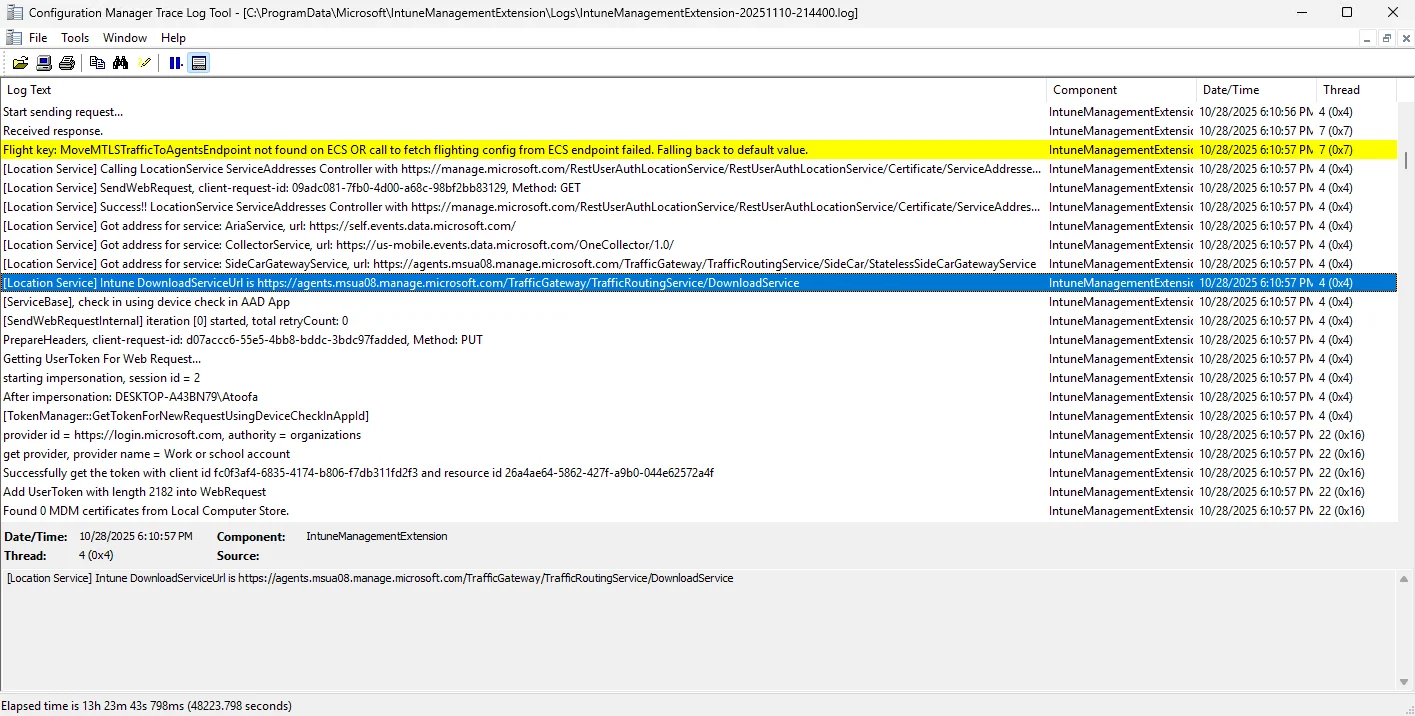The image size is (1415, 716).
Task: Click the log list vertical scrollbar thumb
Action: 1405,161
